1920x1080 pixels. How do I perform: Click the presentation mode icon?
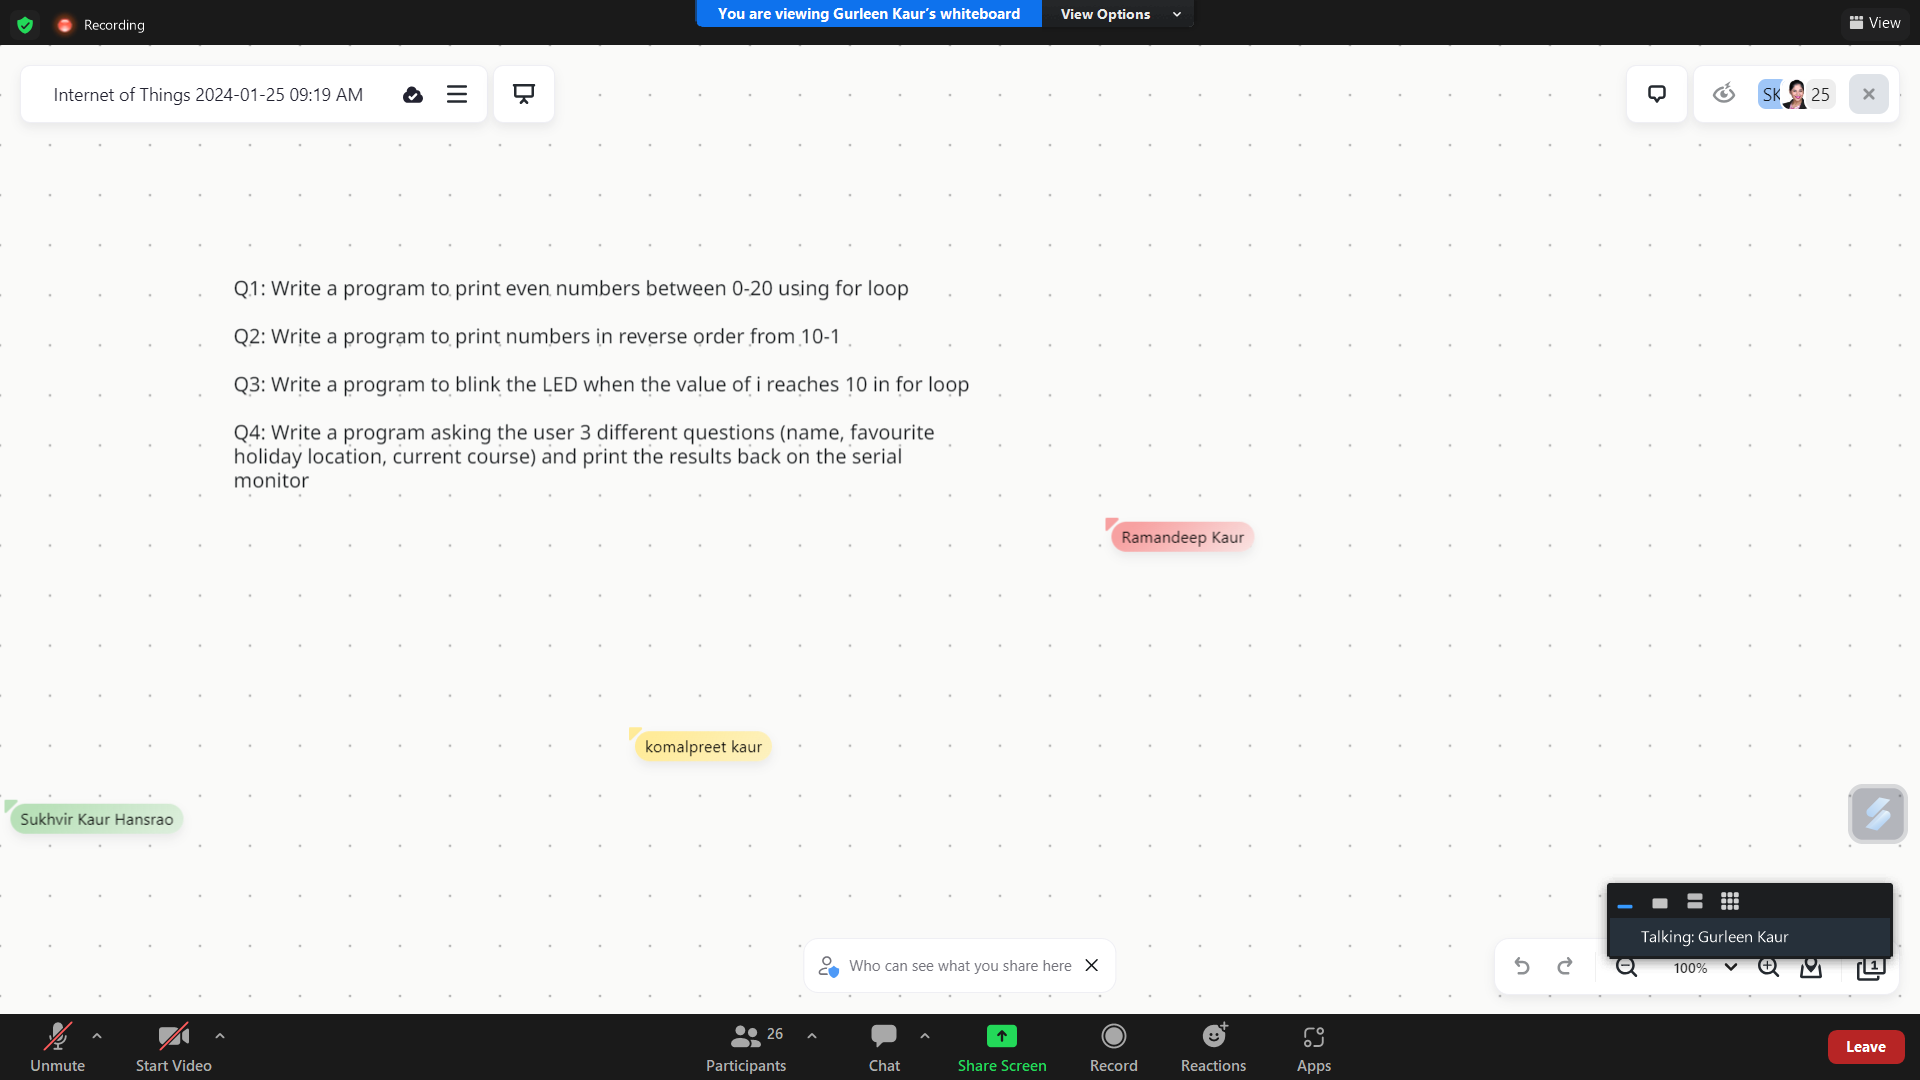tap(524, 94)
